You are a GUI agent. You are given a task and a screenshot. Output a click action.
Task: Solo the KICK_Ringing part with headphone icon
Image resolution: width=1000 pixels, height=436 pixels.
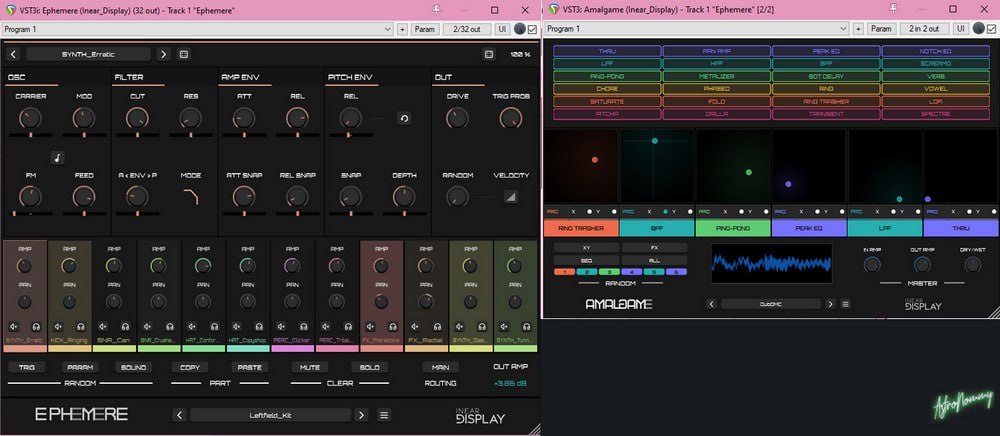coord(80,326)
